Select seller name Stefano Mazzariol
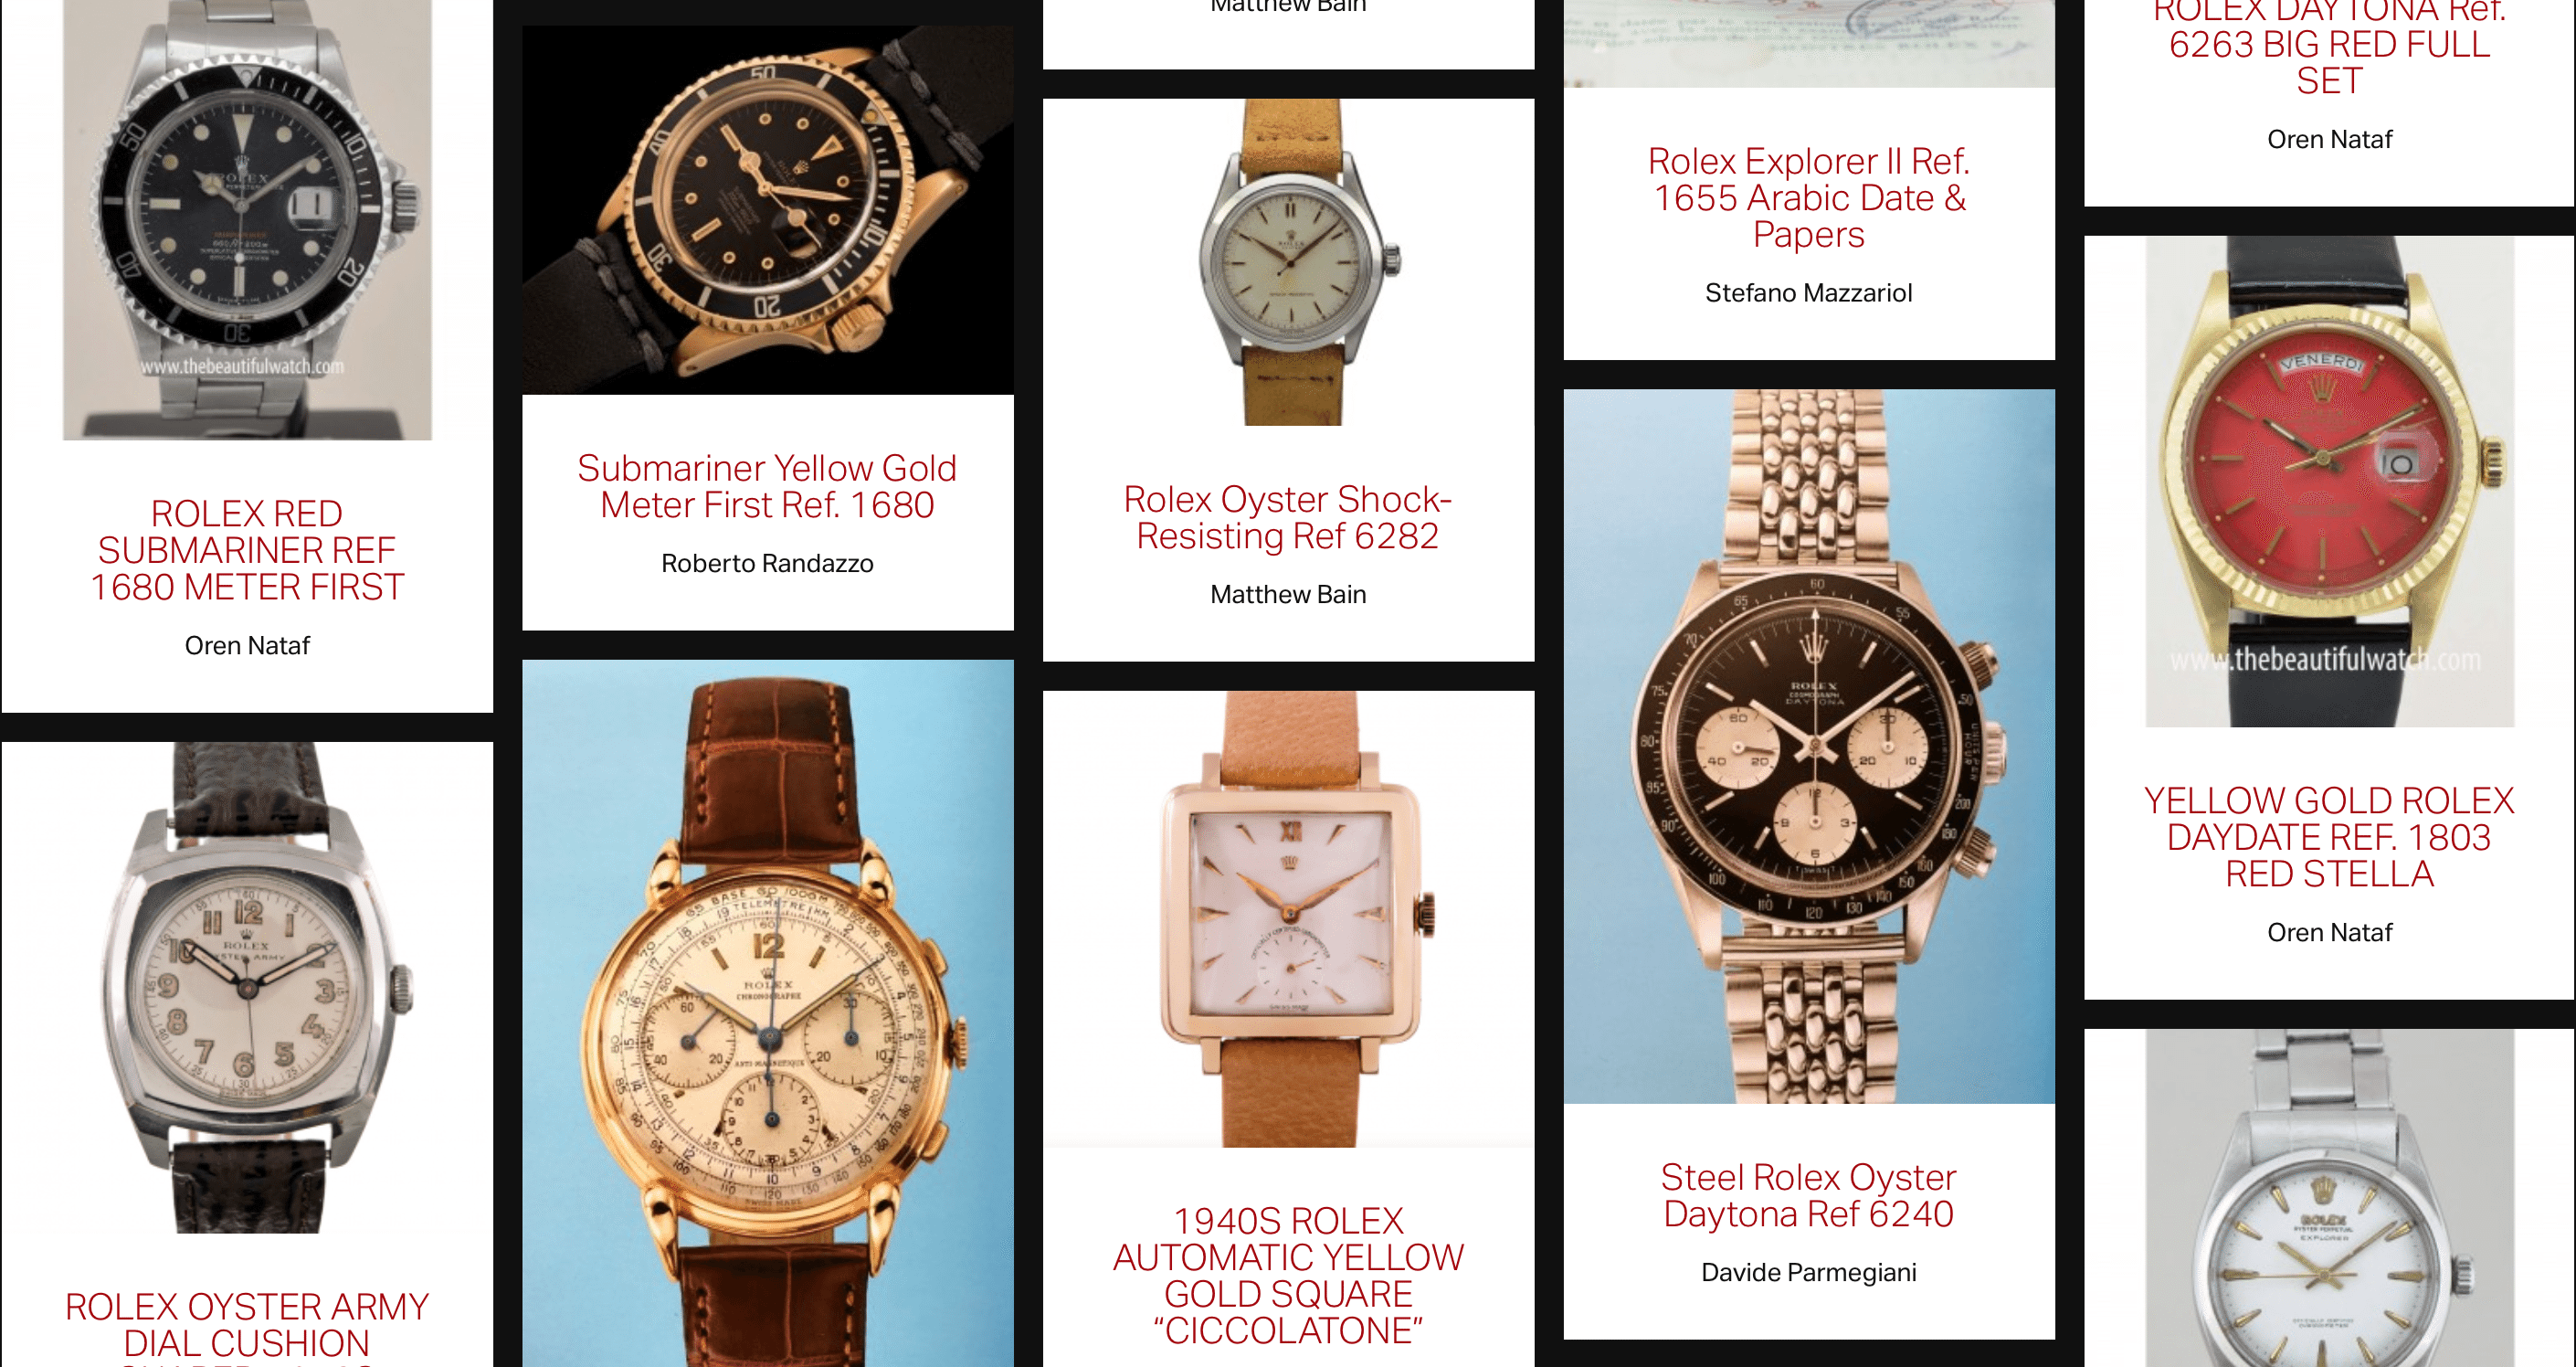The width and height of the screenshot is (2576, 1367). [x=1809, y=292]
